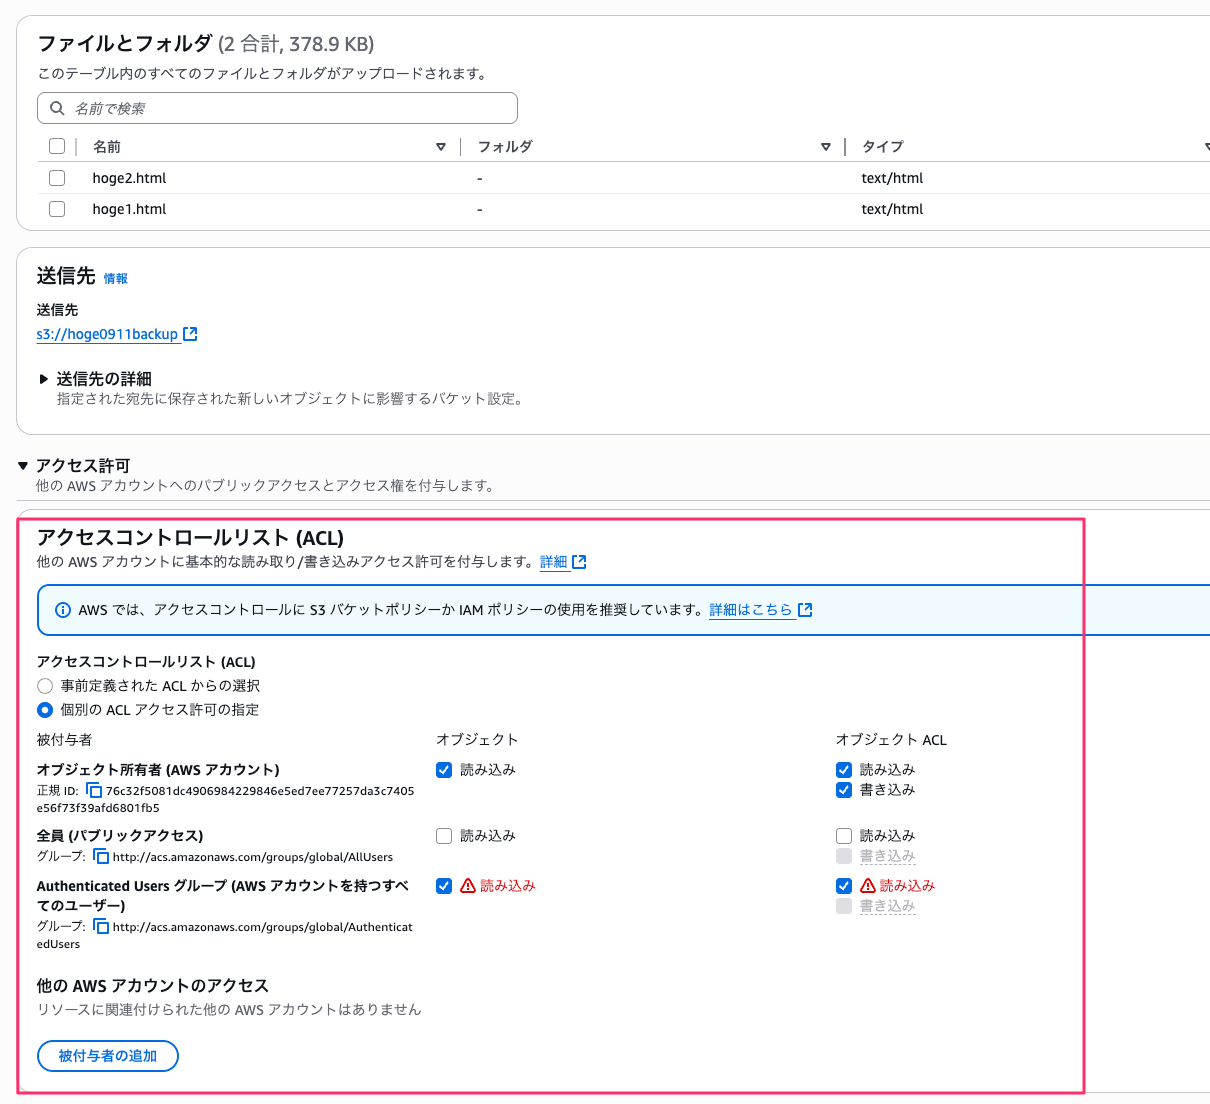Image resolution: width=1210 pixels, height=1104 pixels.
Task: Click external link icon next to ACL 詳細
Action: click(x=579, y=562)
